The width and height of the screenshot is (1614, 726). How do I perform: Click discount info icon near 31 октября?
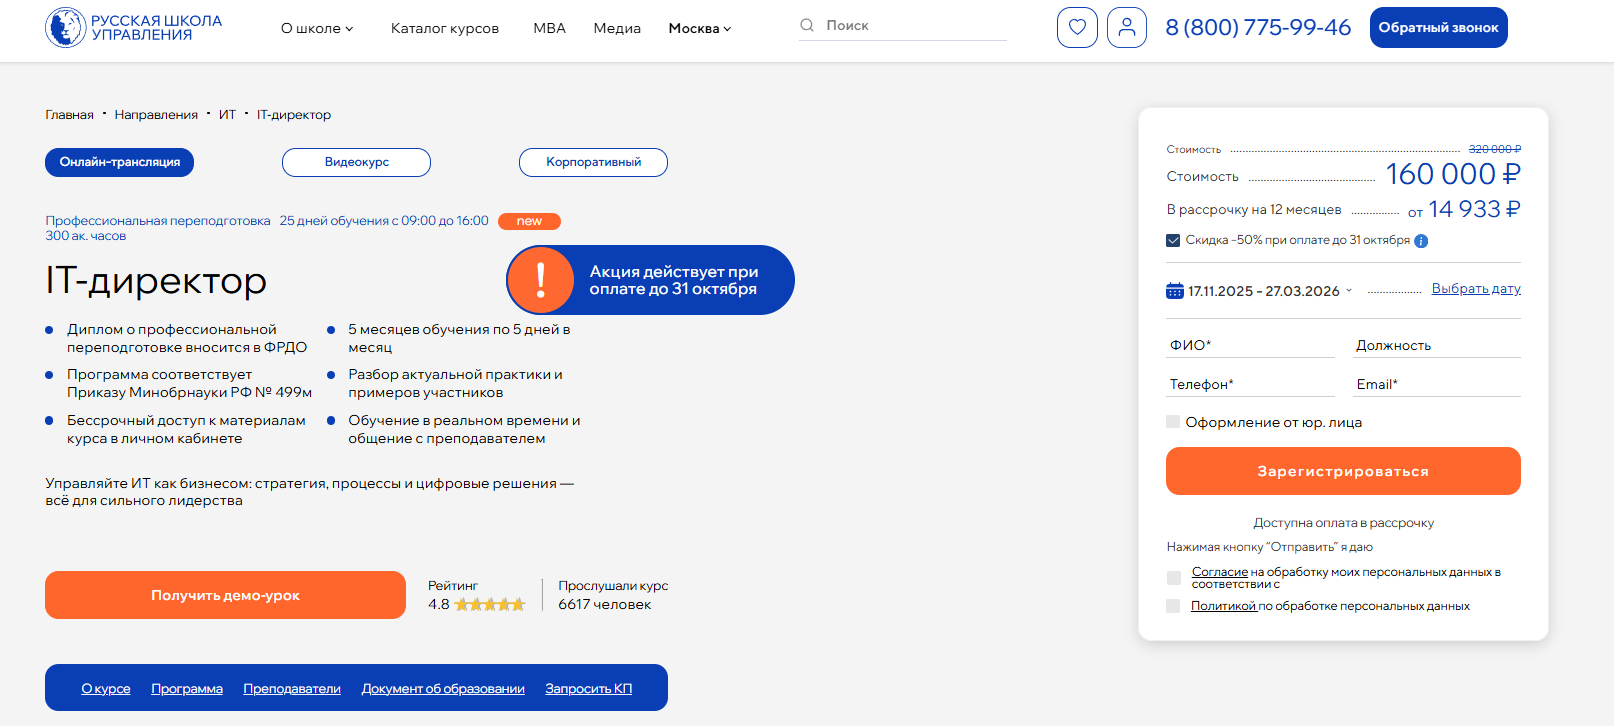click(x=1421, y=241)
